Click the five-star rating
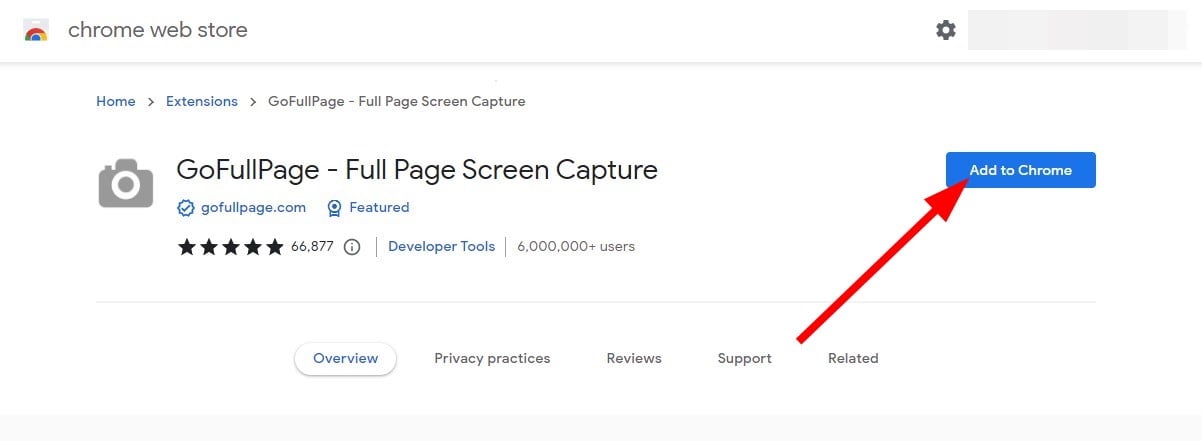 click(x=230, y=247)
